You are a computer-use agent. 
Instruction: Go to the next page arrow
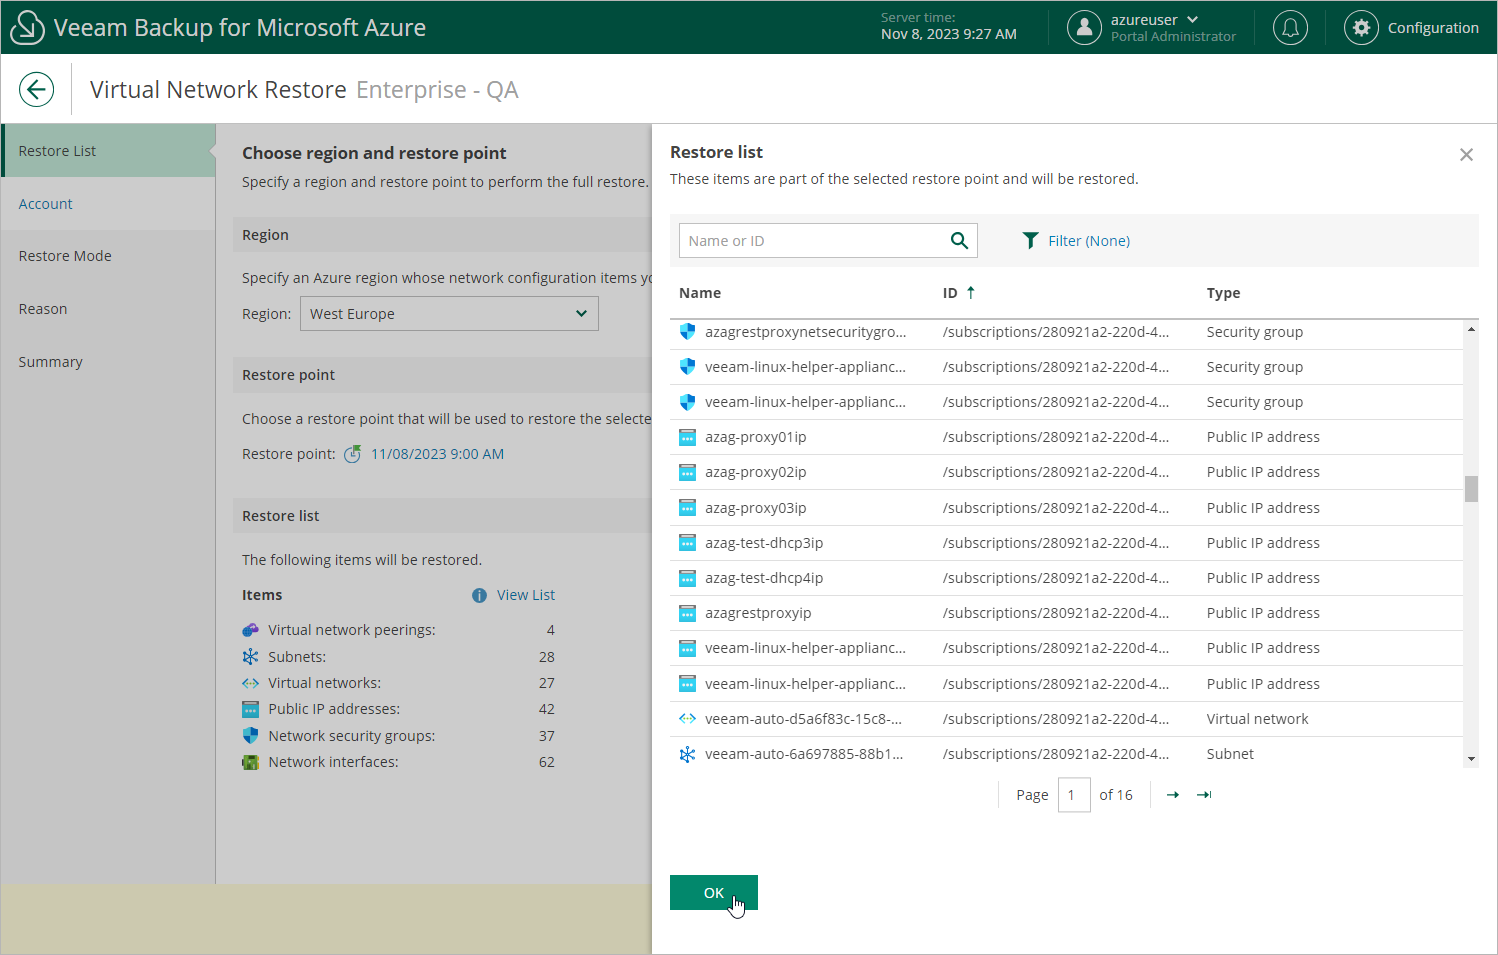[1173, 795]
